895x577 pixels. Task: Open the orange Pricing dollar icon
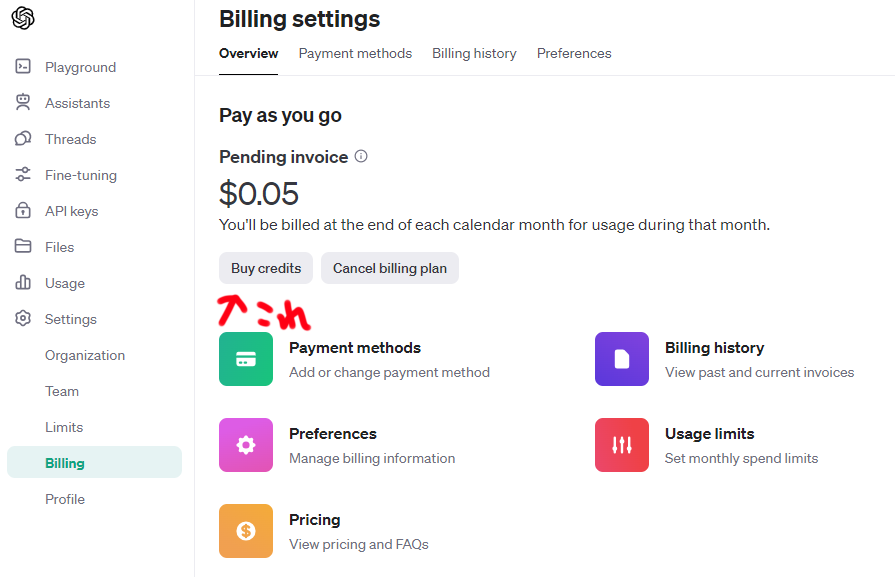[x=246, y=531]
